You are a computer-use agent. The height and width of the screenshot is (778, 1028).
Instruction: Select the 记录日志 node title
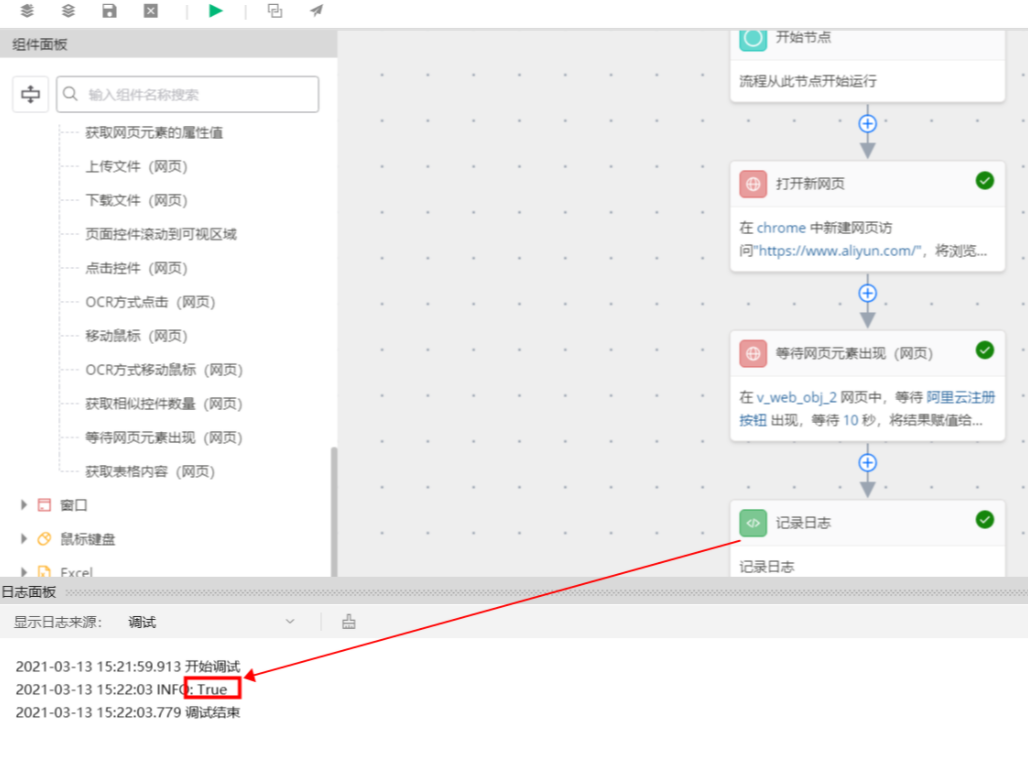(x=803, y=523)
